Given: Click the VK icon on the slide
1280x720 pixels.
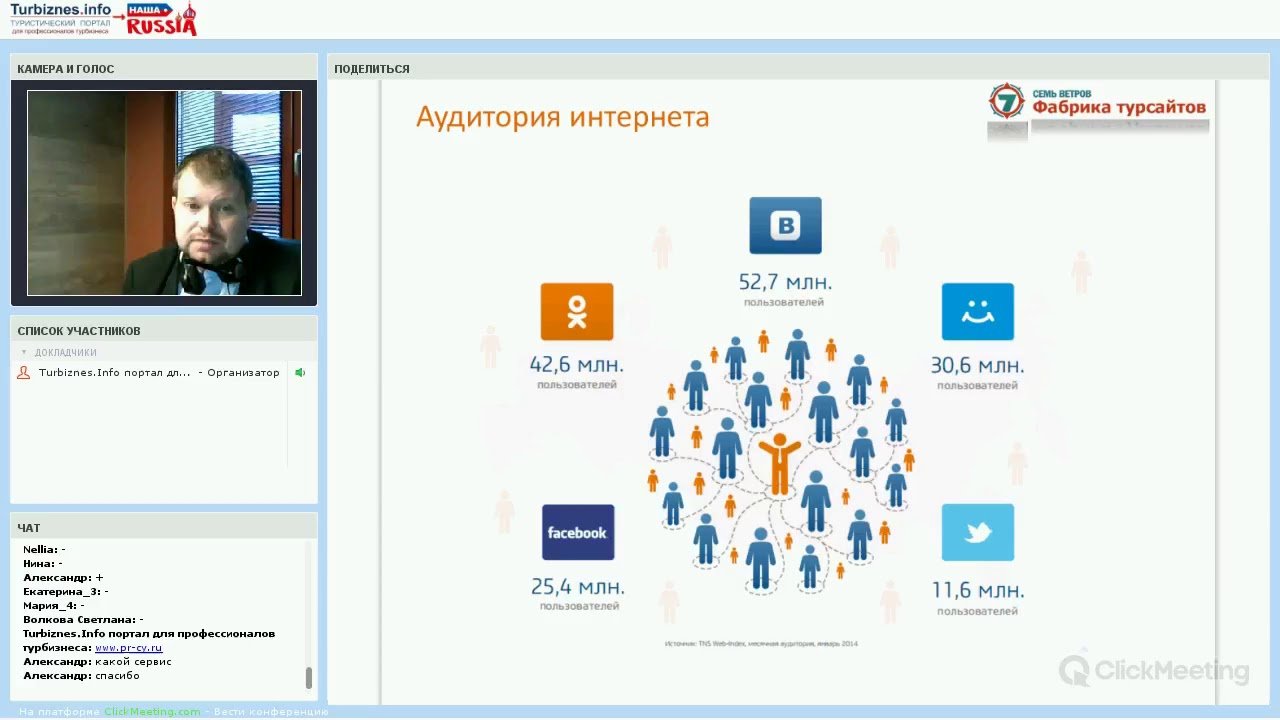Looking at the screenshot, I should pyautogui.click(x=785, y=225).
